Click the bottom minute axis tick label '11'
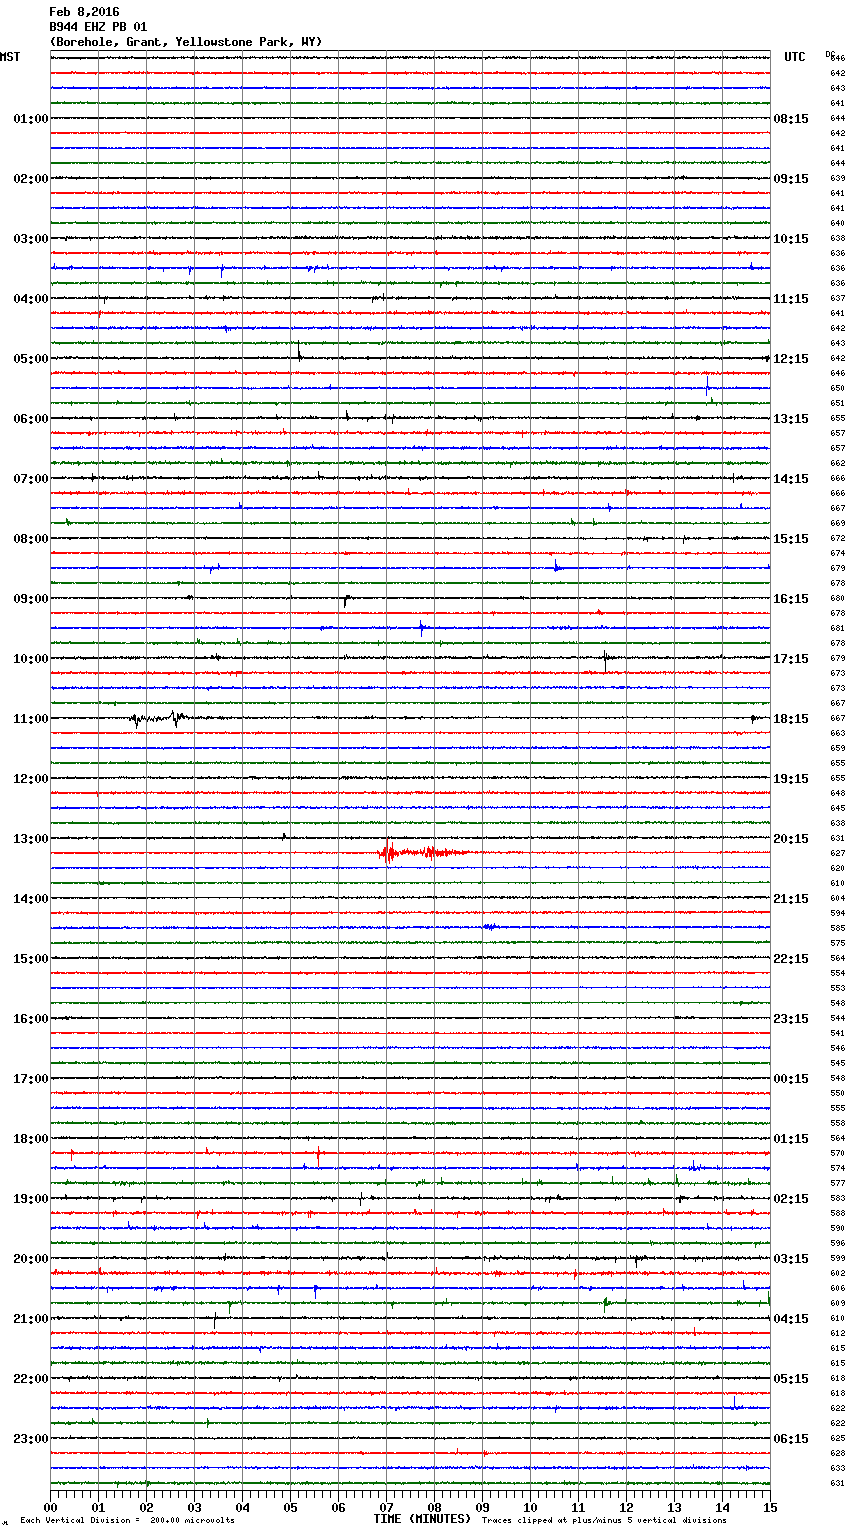 tap(578, 1508)
